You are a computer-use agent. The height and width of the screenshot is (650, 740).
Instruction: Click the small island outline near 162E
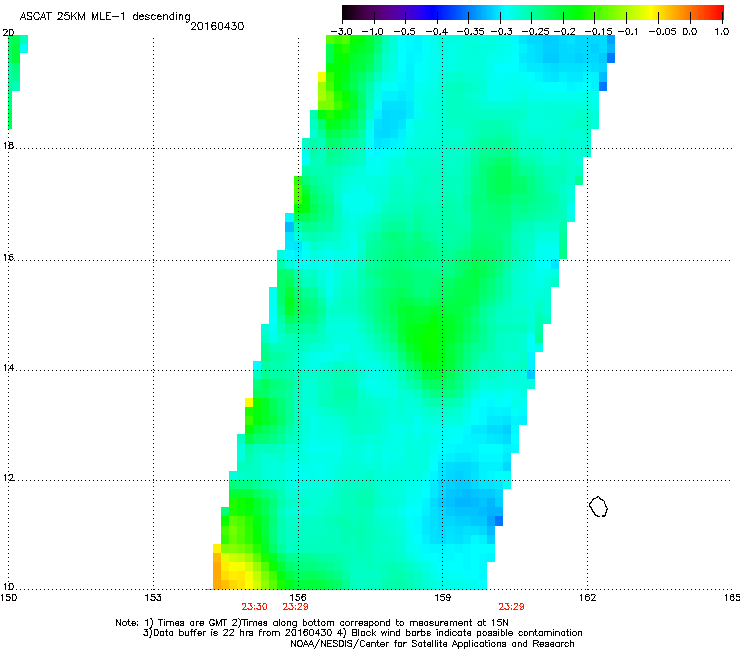click(598, 506)
